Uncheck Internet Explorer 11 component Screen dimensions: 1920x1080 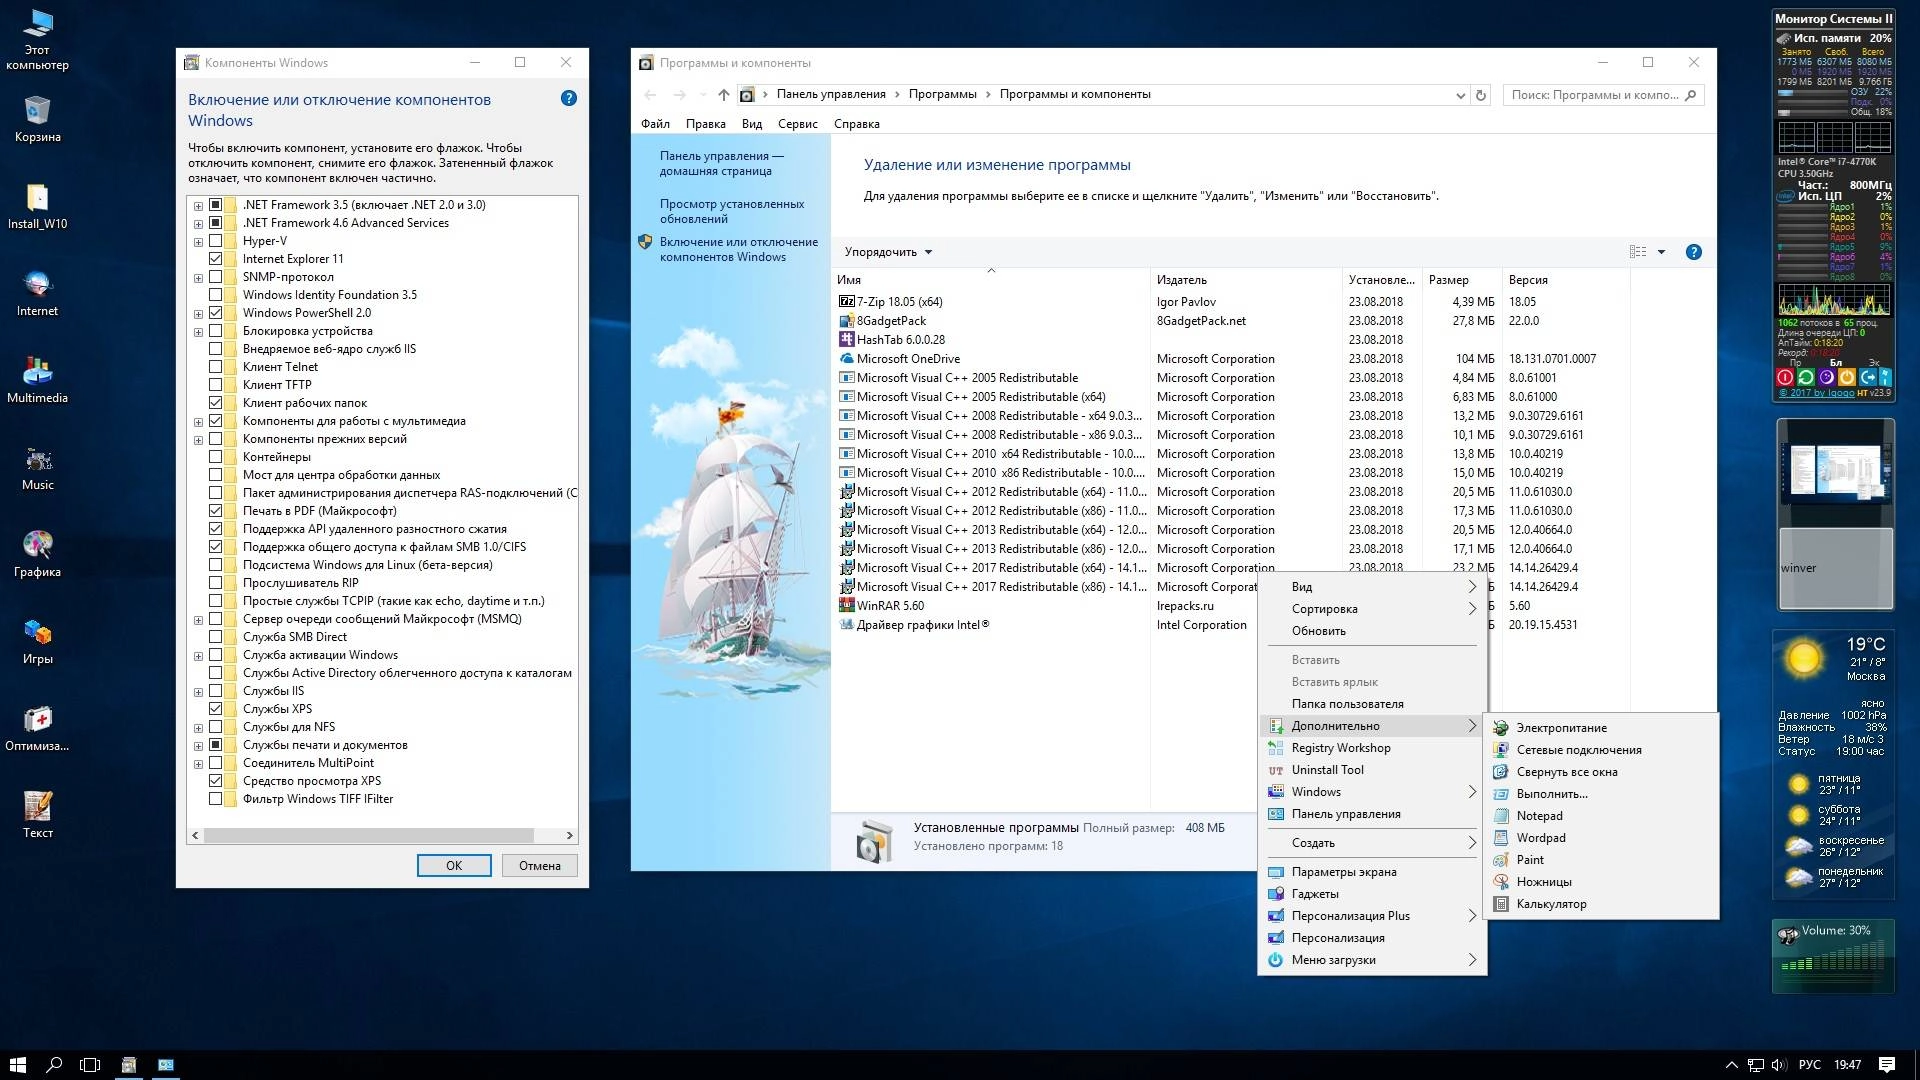coord(215,259)
